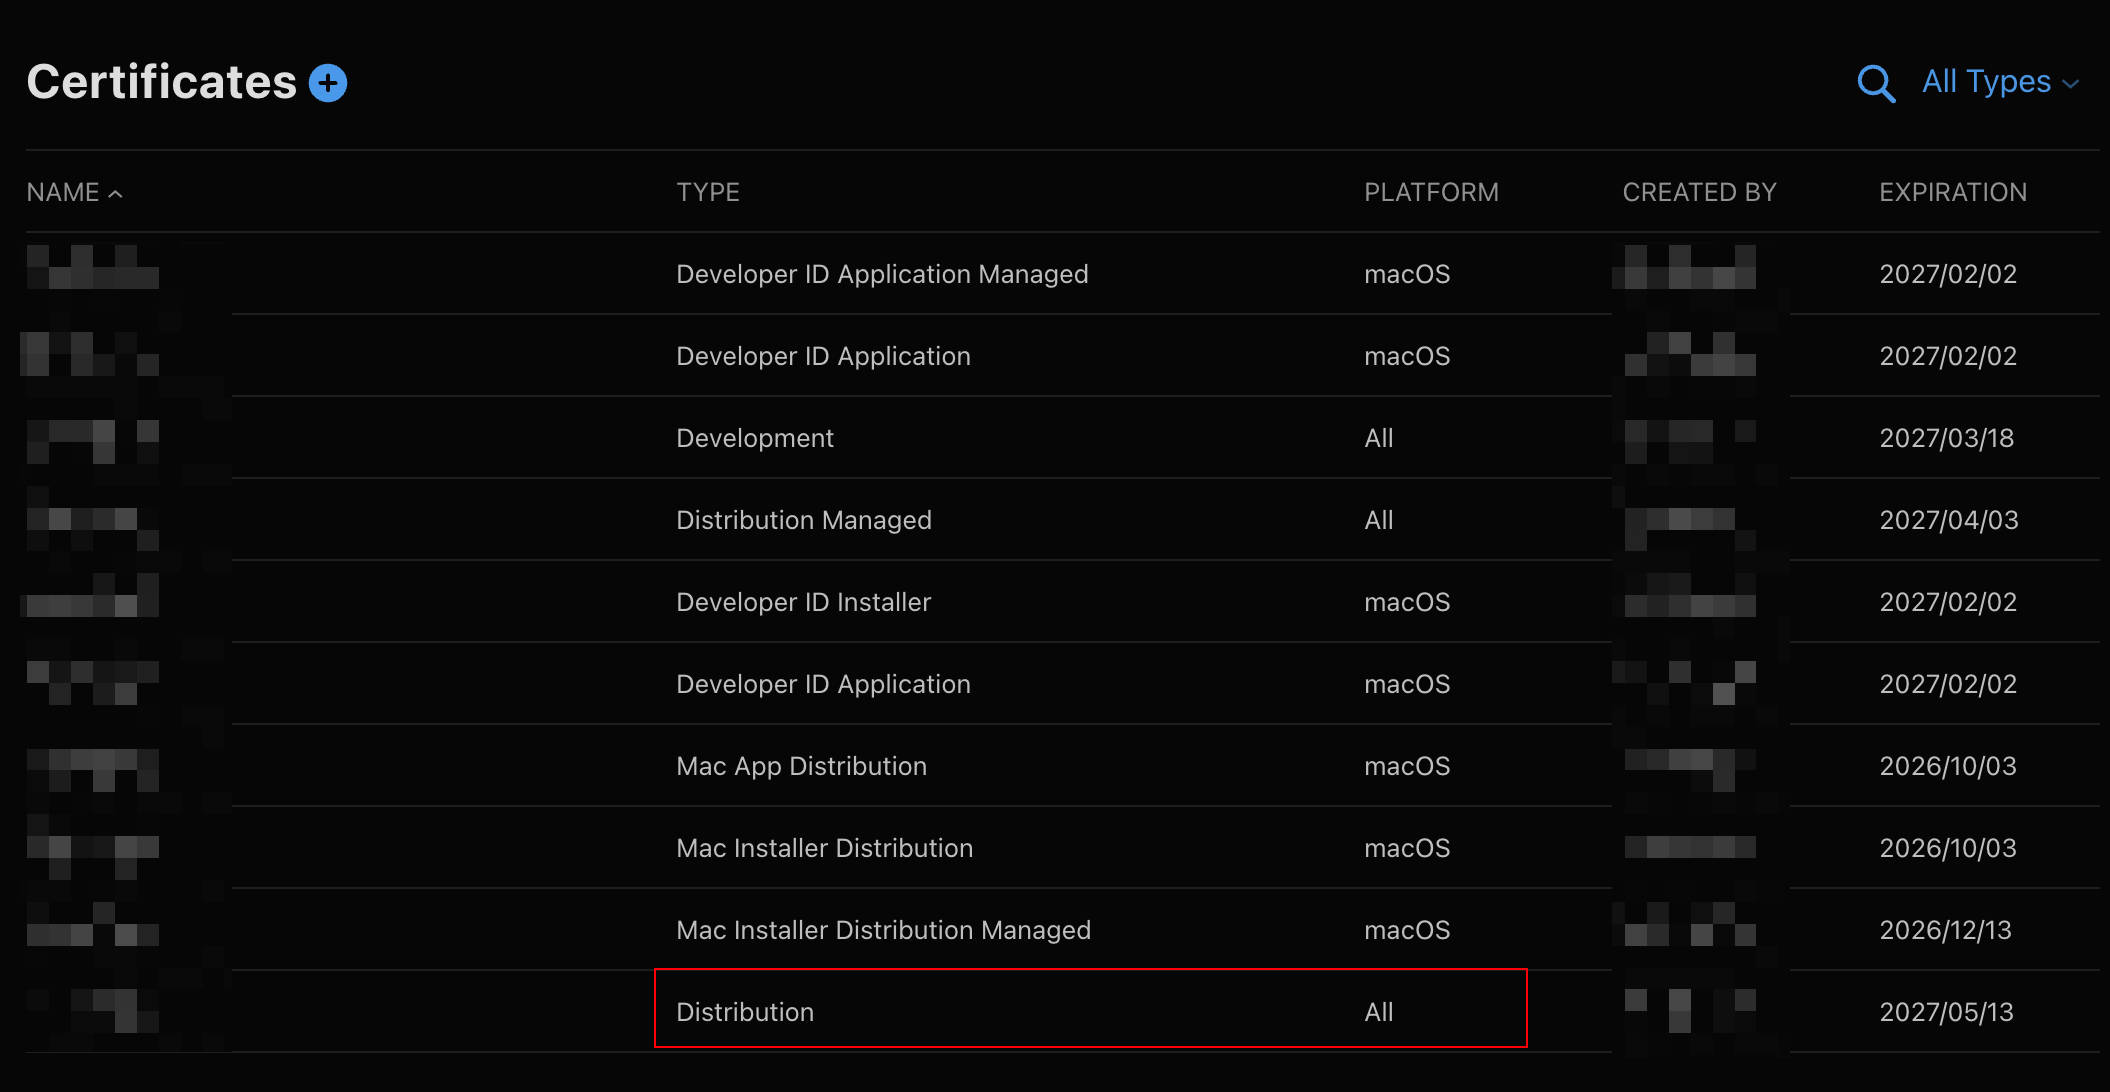Select the highlighted Distribution certificate row
This screenshot has height=1092, width=2110.
[1062, 1012]
